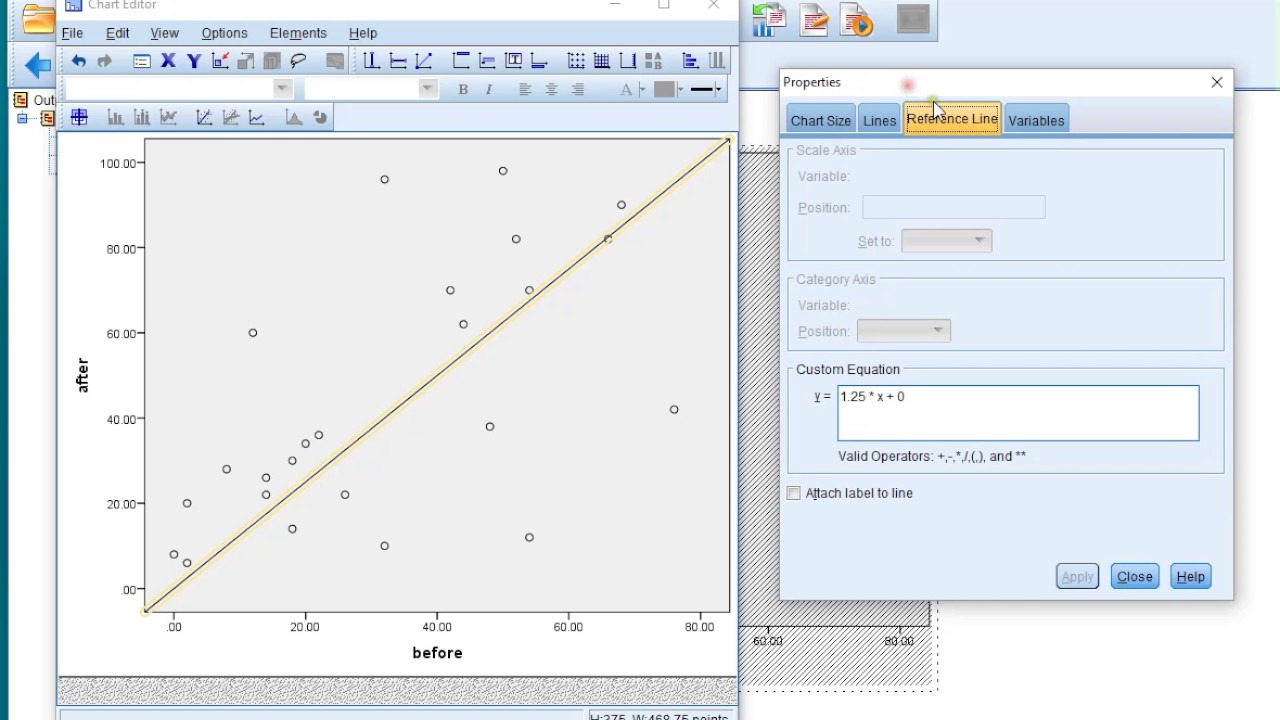The height and width of the screenshot is (720, 1280).
Task: Open Category Axis Position dropdown
Action: coord(904,331)
